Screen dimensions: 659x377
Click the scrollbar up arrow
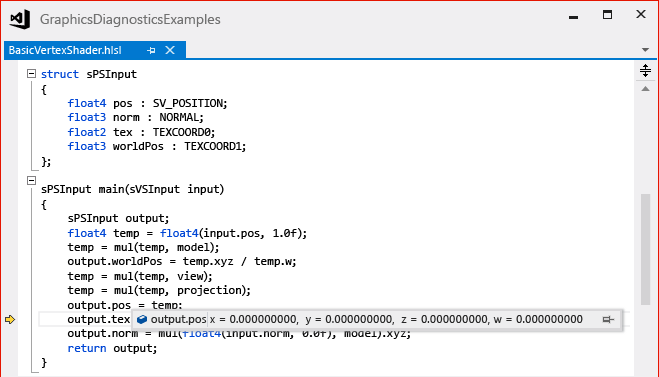(x=646, y=89)
